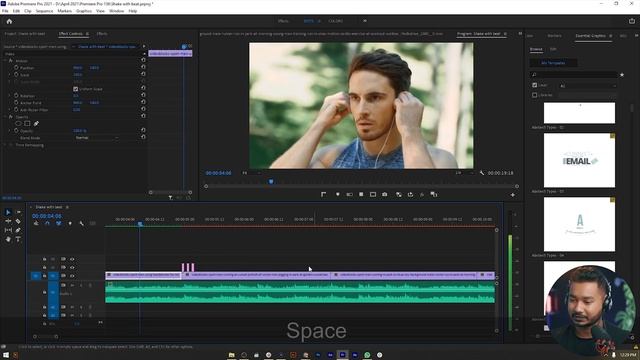Click the Quick Export share icon
640x360 pixels.
tap(632, 21)
